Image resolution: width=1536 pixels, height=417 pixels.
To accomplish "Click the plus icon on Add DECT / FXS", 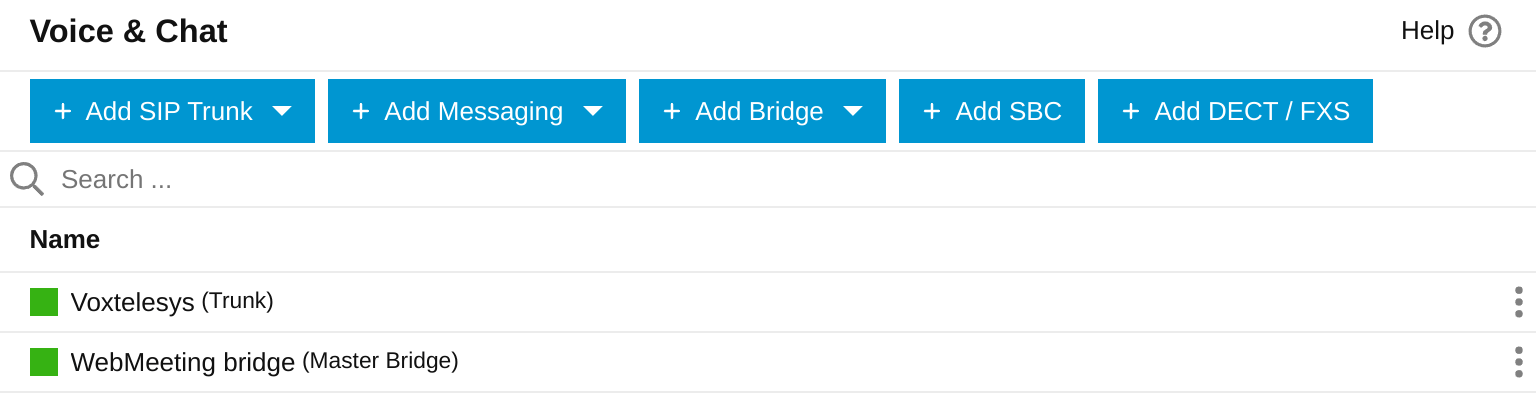I will click(x=1130, y=111).
